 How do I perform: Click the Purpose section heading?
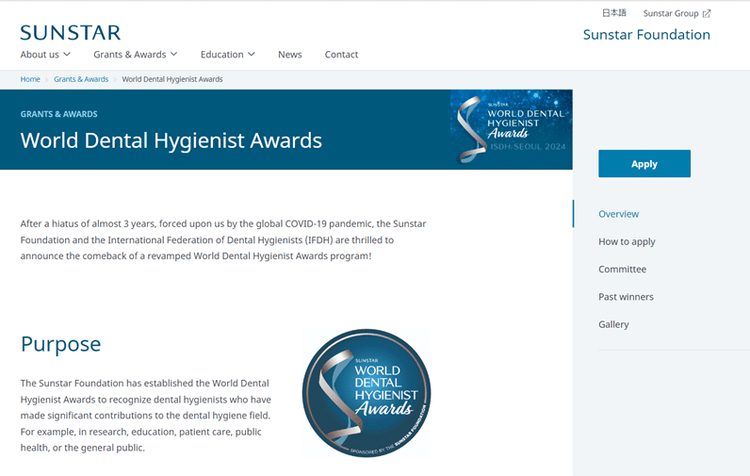coord(61,344)
